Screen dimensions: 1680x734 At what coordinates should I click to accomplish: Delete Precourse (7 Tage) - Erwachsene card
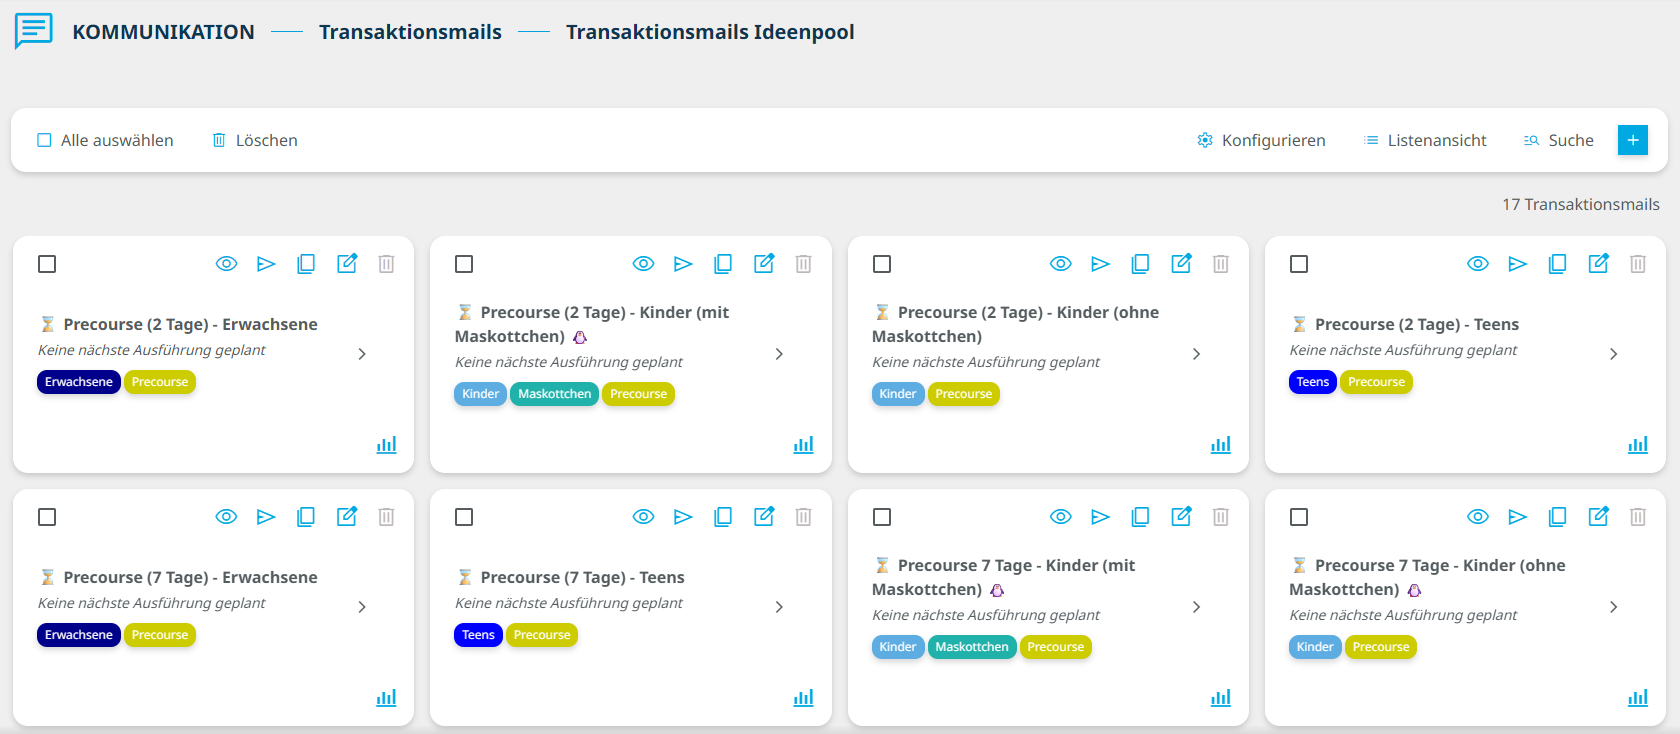pos(387,517)
